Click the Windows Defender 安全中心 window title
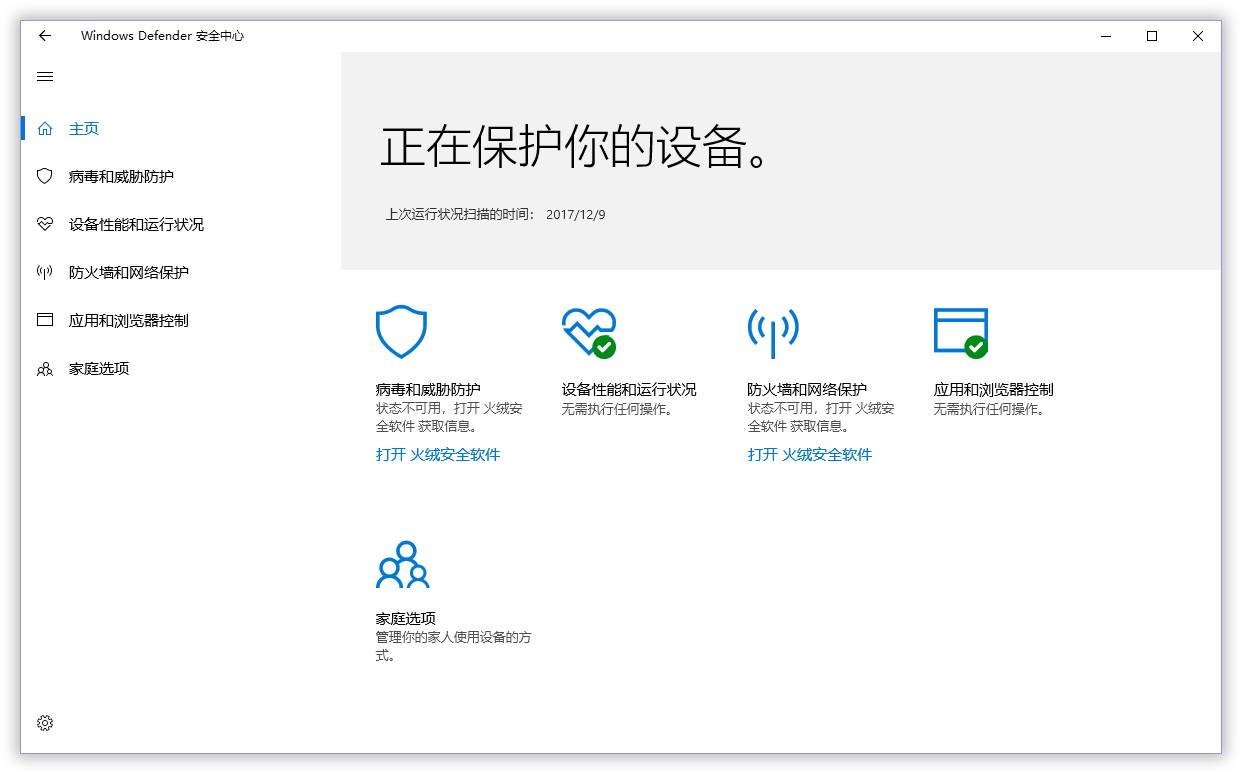 click(162, 36)
